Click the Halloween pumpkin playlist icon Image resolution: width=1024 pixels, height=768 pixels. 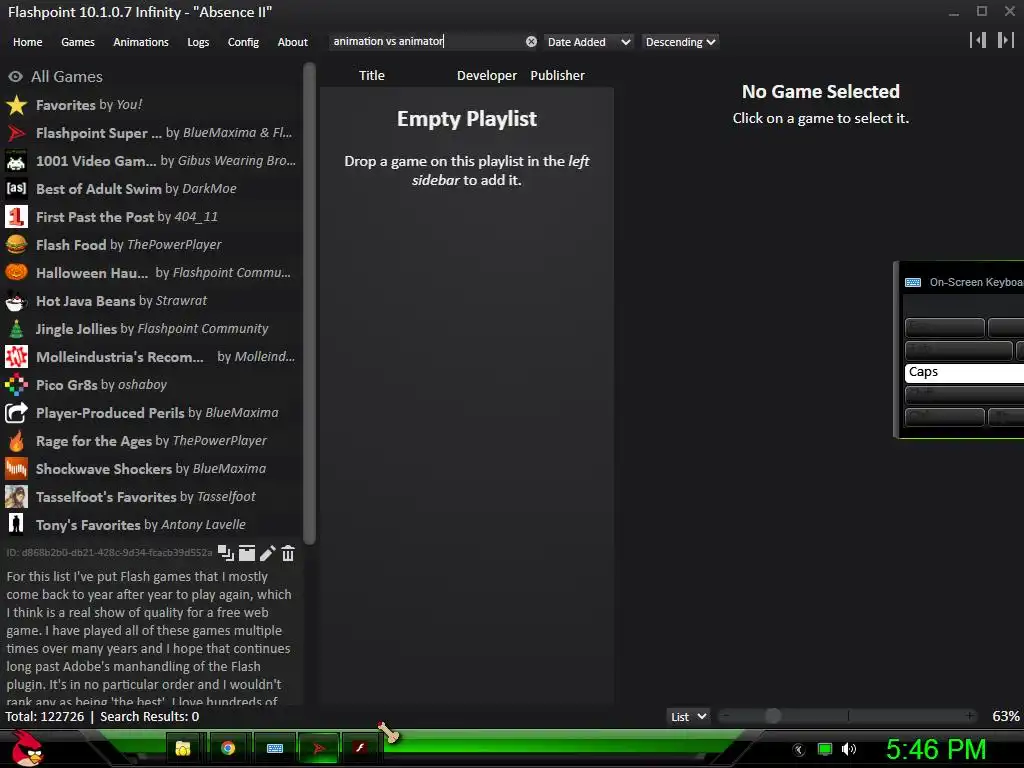16,272
